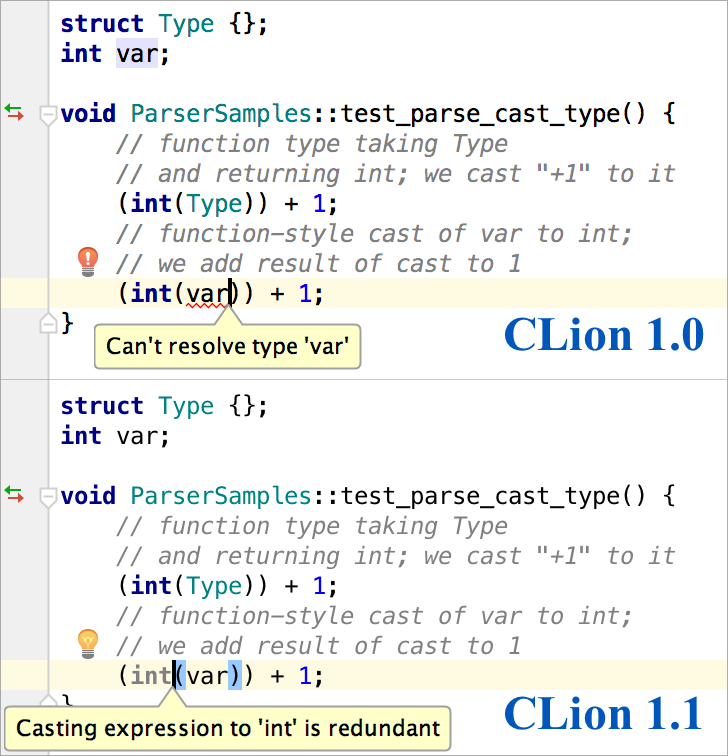
Task: Click the highlighted 'var' declaration in CLion 1.0 pane
Action: 136,53
